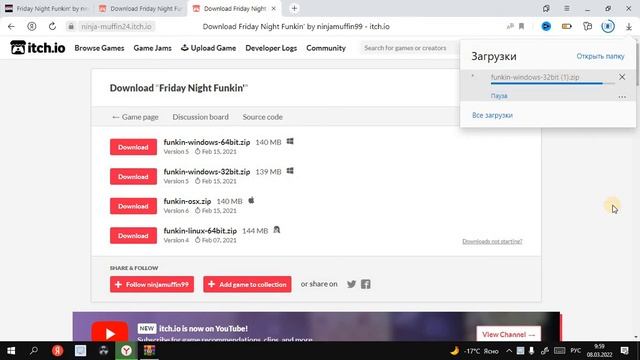
Task: Pause the download with Пауза
Action: click(499, 96)
